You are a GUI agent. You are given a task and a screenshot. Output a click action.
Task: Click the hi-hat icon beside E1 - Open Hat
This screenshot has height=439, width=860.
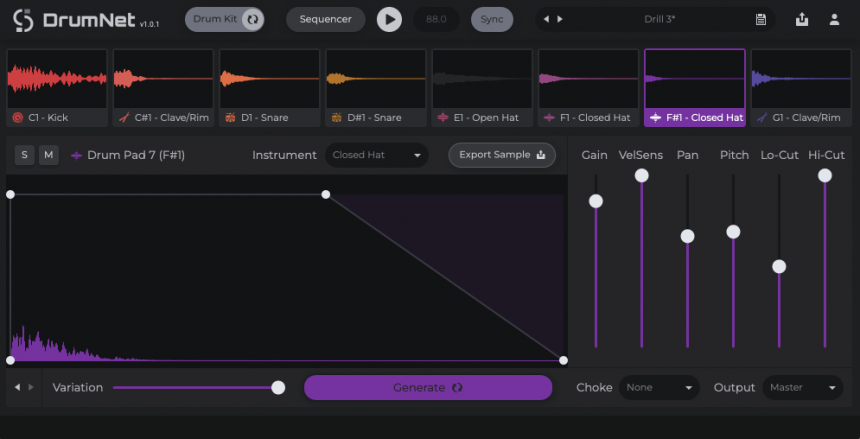coord(443,117)
